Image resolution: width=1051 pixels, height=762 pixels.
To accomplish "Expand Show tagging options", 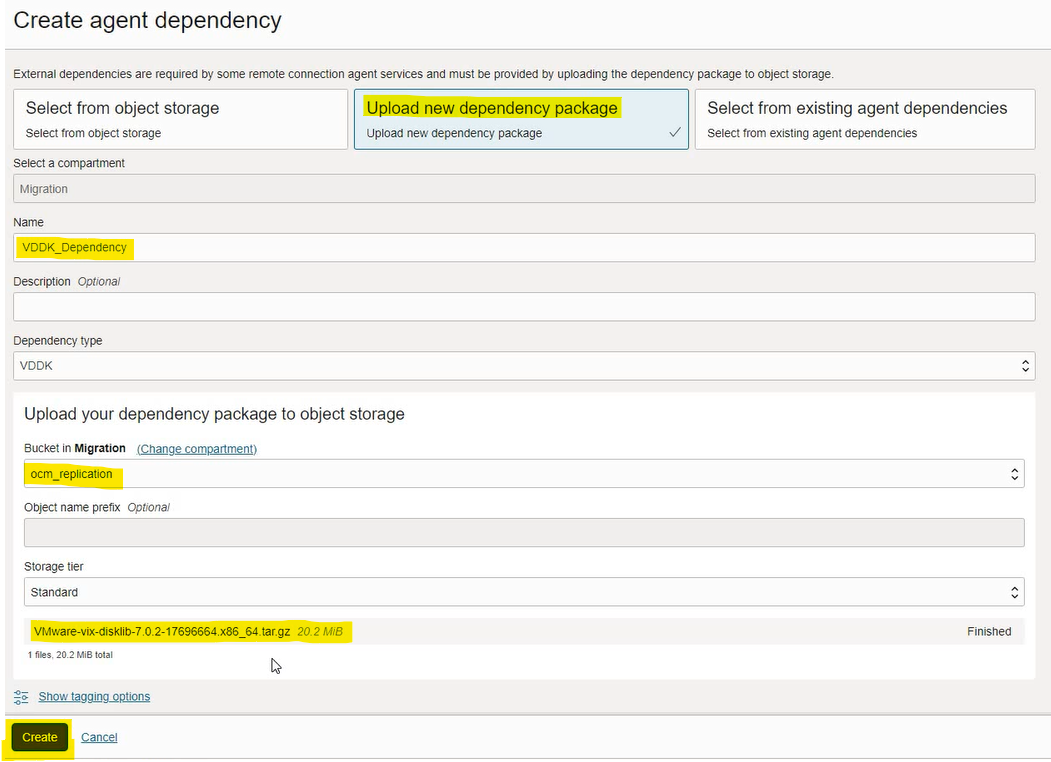I will (94, 696).
